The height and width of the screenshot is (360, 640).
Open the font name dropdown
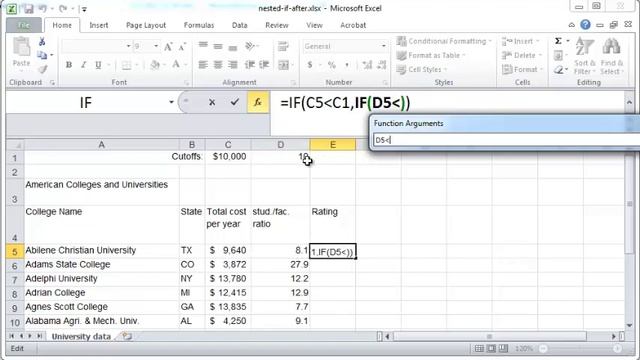pyautogui.click(x=128, y=46)
